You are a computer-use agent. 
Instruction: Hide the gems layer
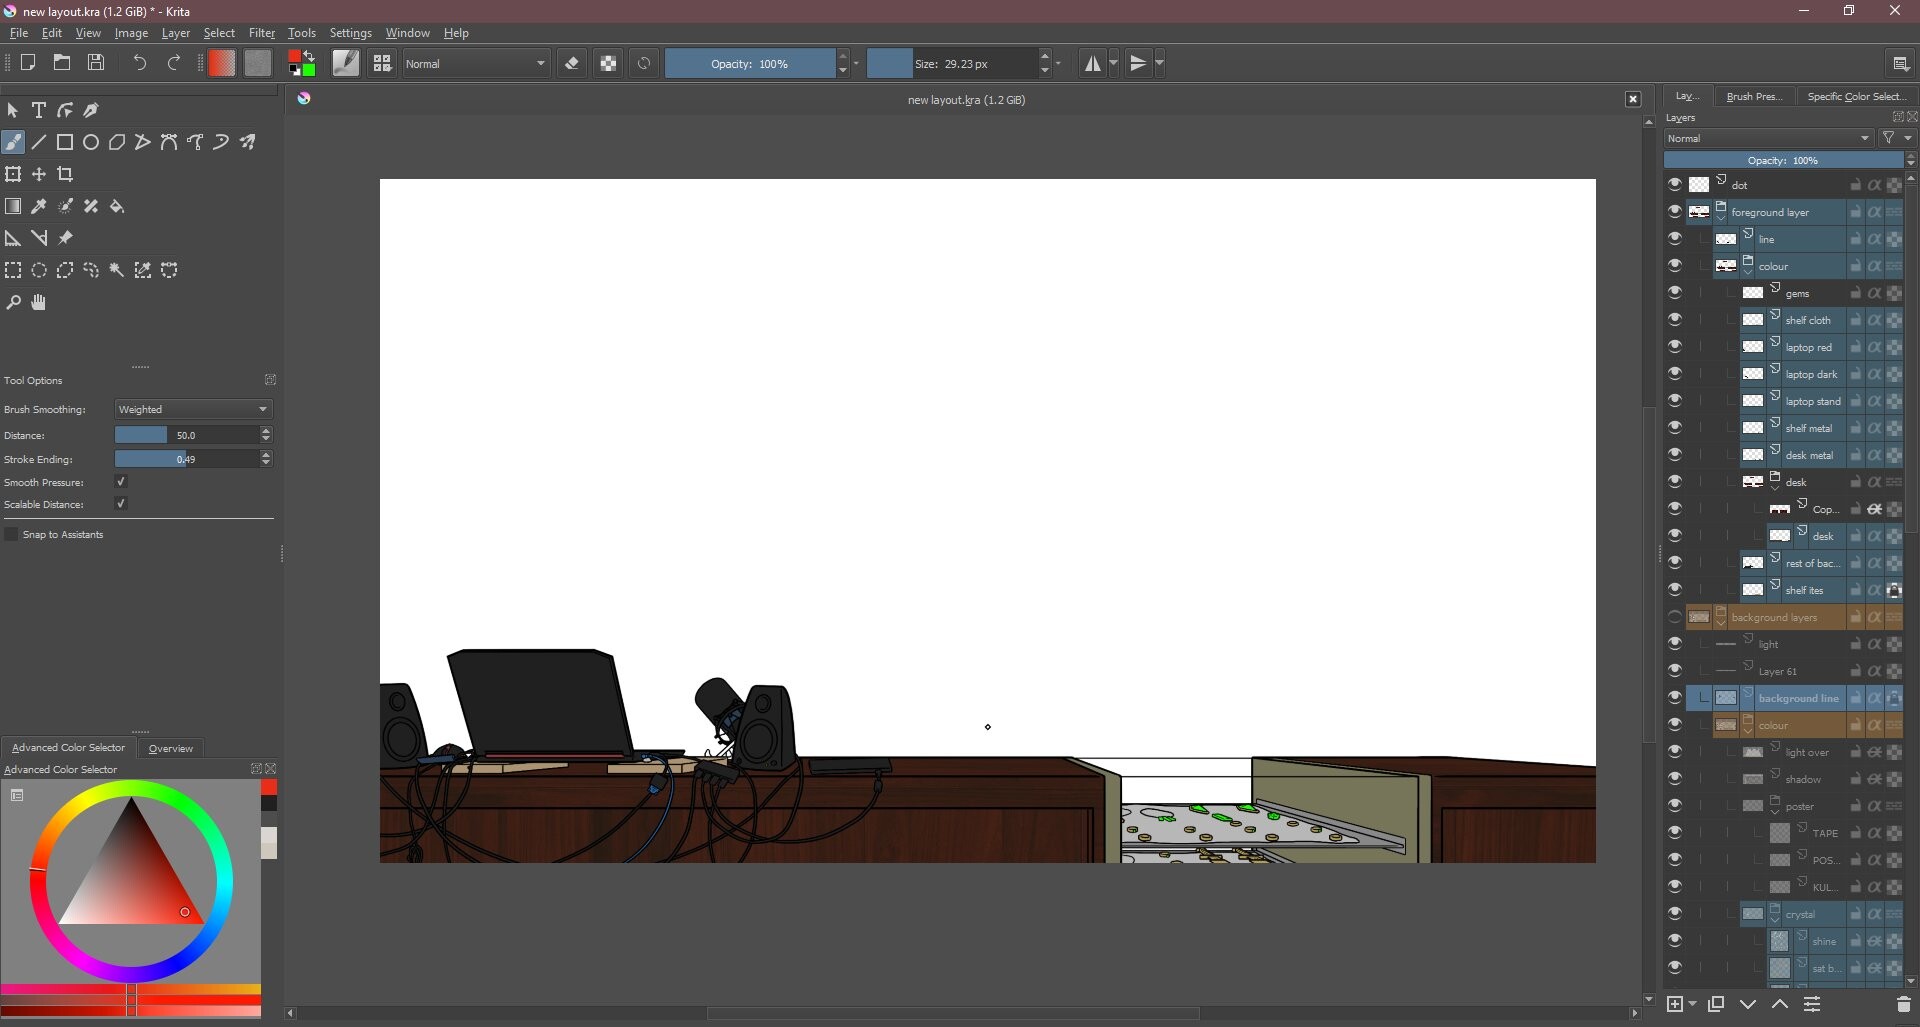(1676, 291)
